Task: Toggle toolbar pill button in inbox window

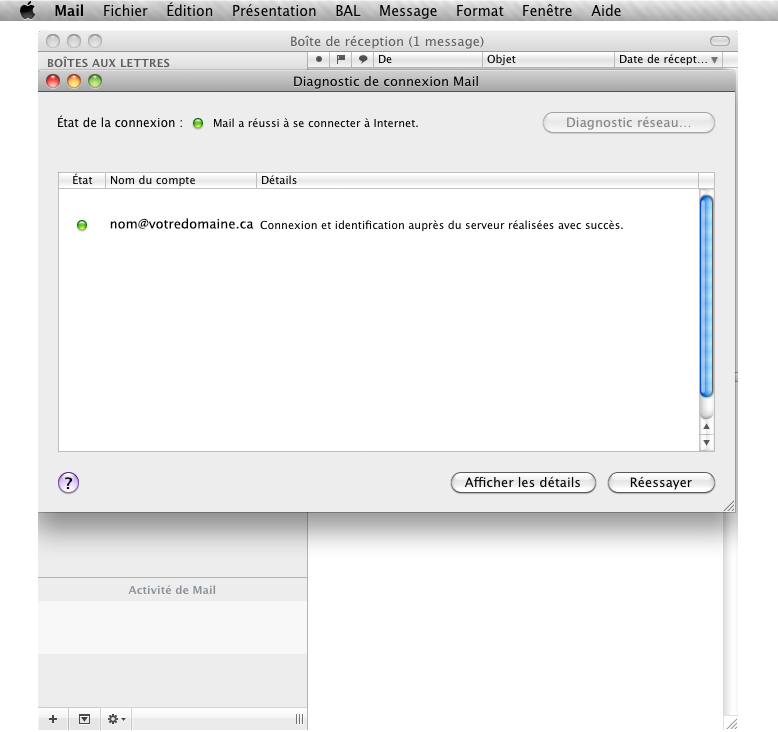Action: [x=719, y=41]
